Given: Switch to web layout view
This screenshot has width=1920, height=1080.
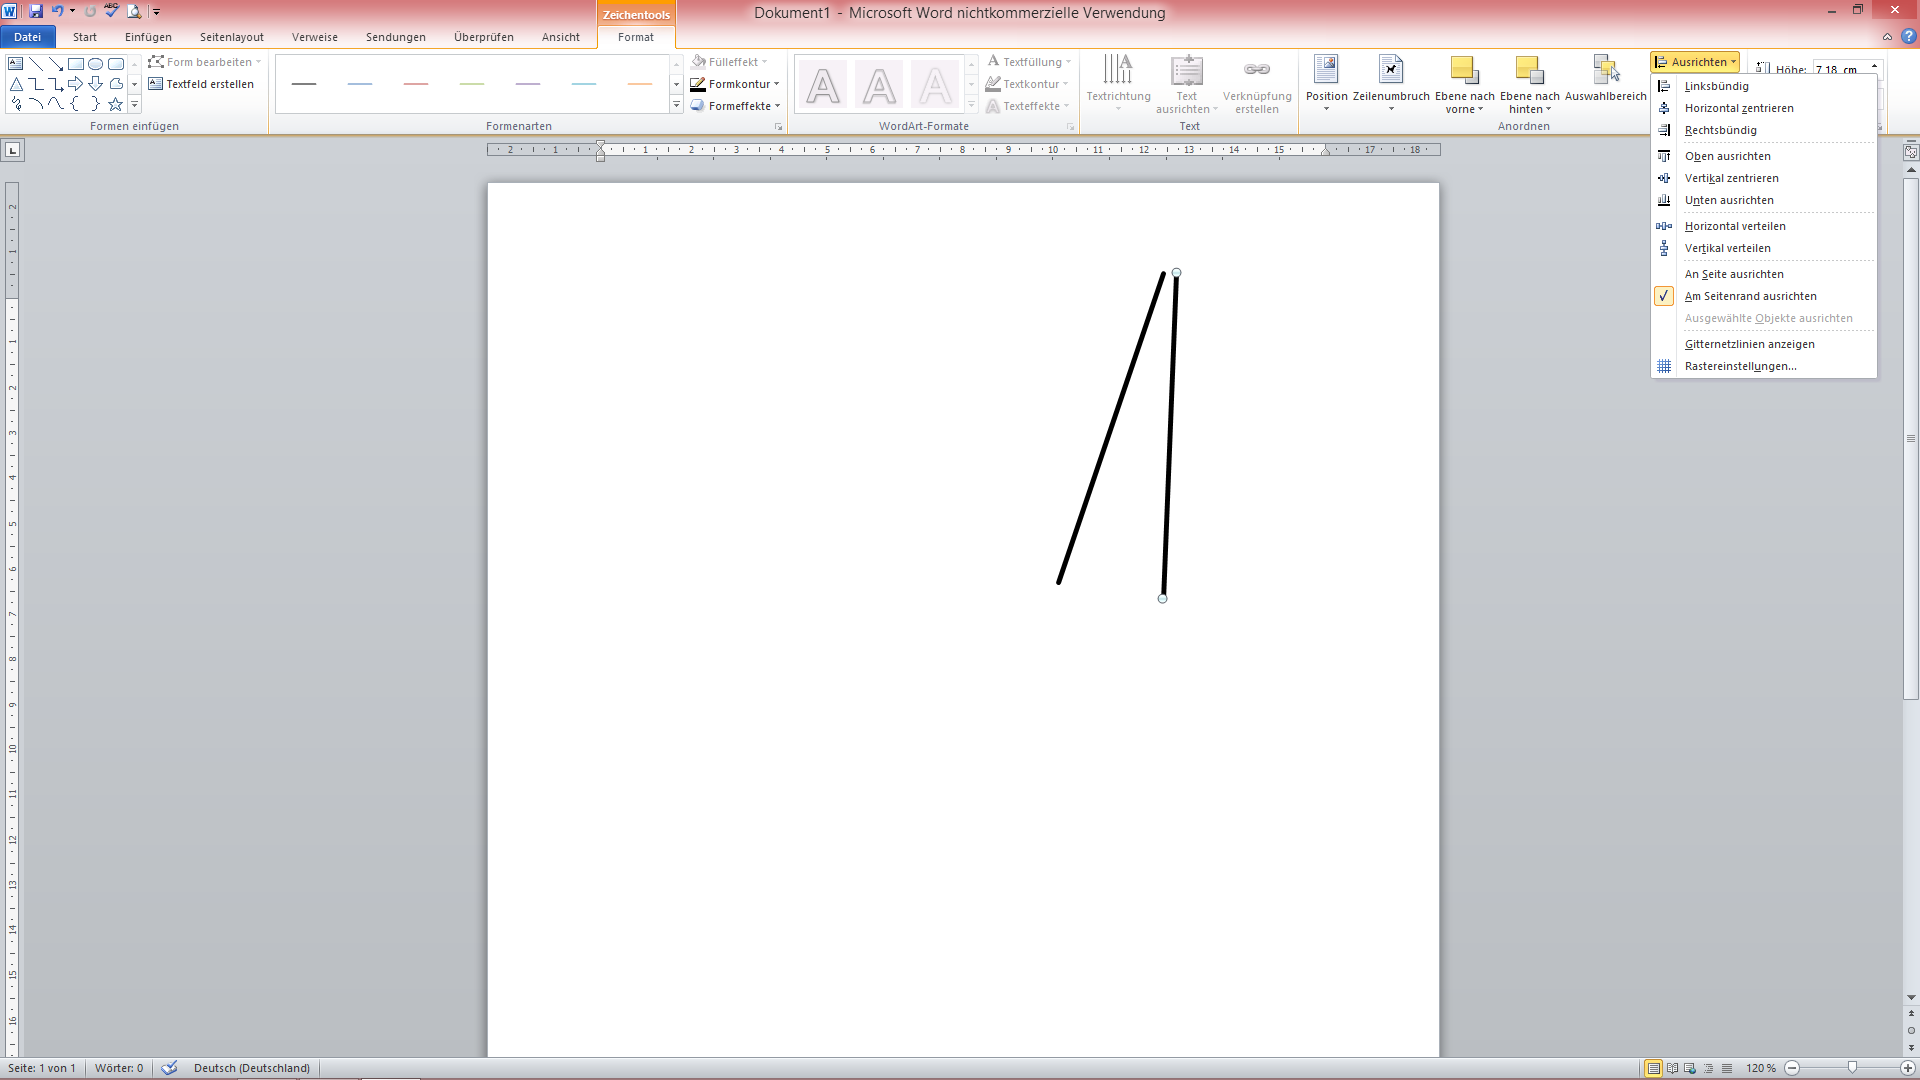Looking at the screenshot, I should pos(1690,1068).
